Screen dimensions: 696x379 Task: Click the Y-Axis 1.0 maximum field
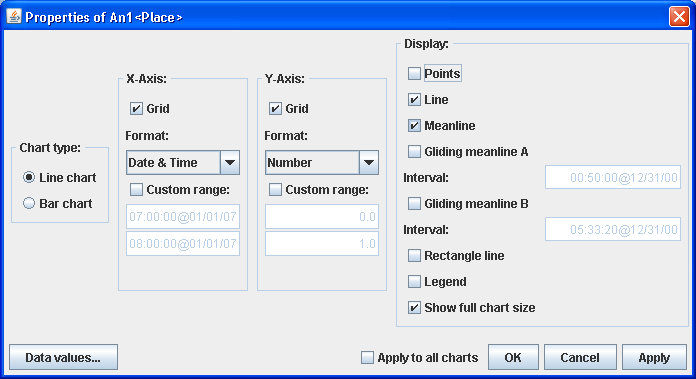pos(322,244)
